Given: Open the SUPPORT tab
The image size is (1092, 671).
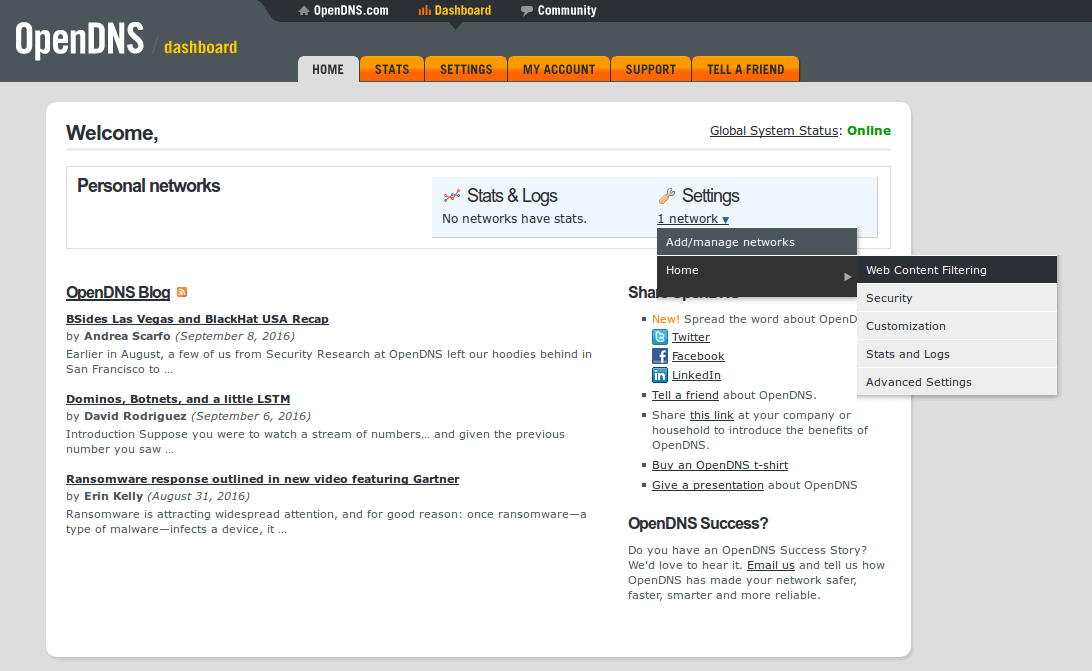Looking at the screenshot, I should point(650,69).
